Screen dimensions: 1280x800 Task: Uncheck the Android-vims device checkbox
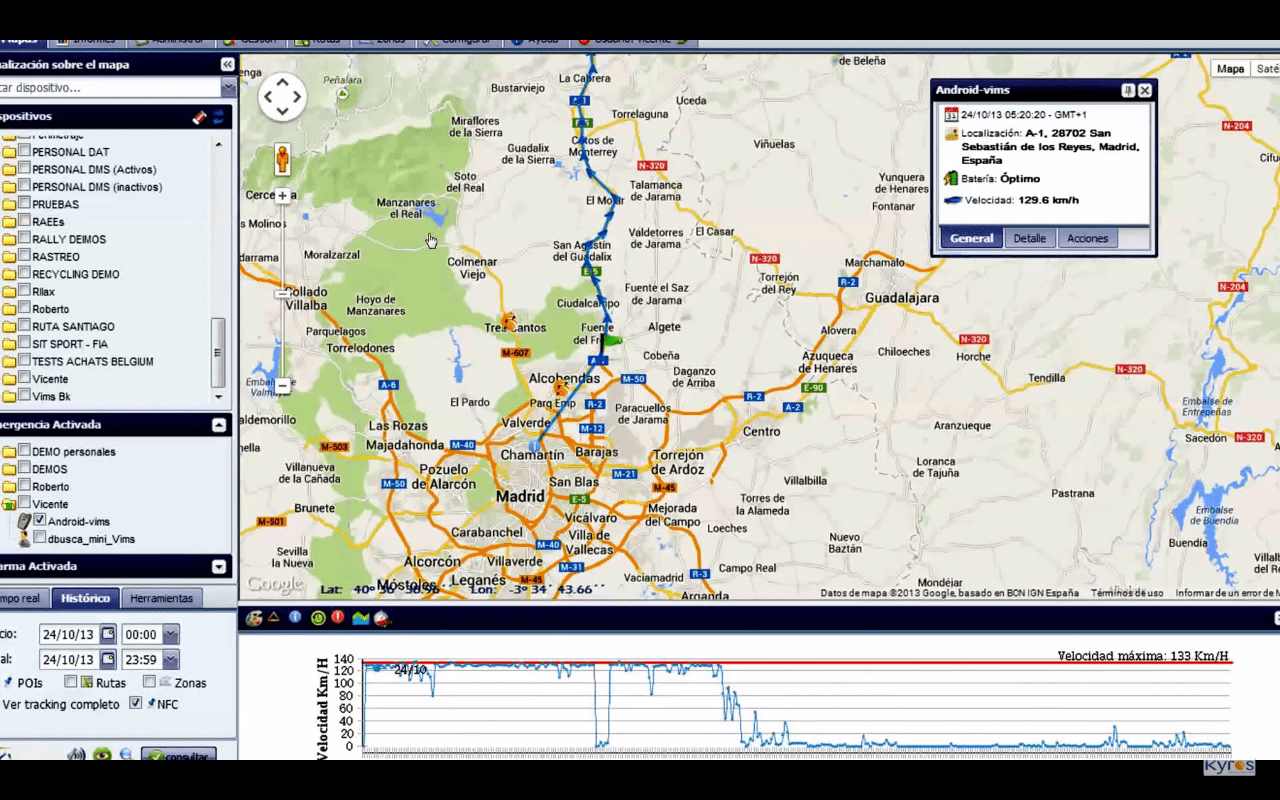coord(40,520)
